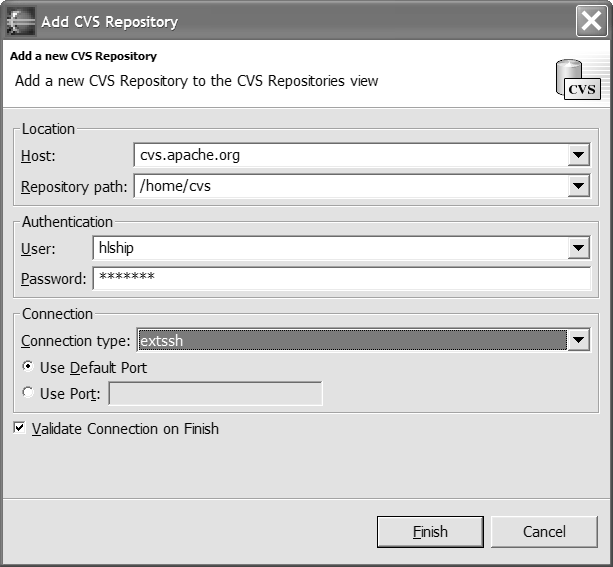The height and width of the screenshot is (567, 613).
Task: Click the Eclipse icon in the title bar
Action: tap(21, 21)
